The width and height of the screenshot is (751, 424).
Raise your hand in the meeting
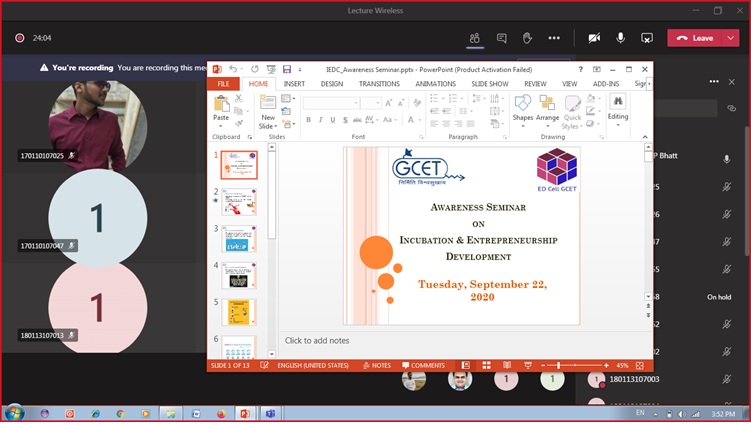527,38
